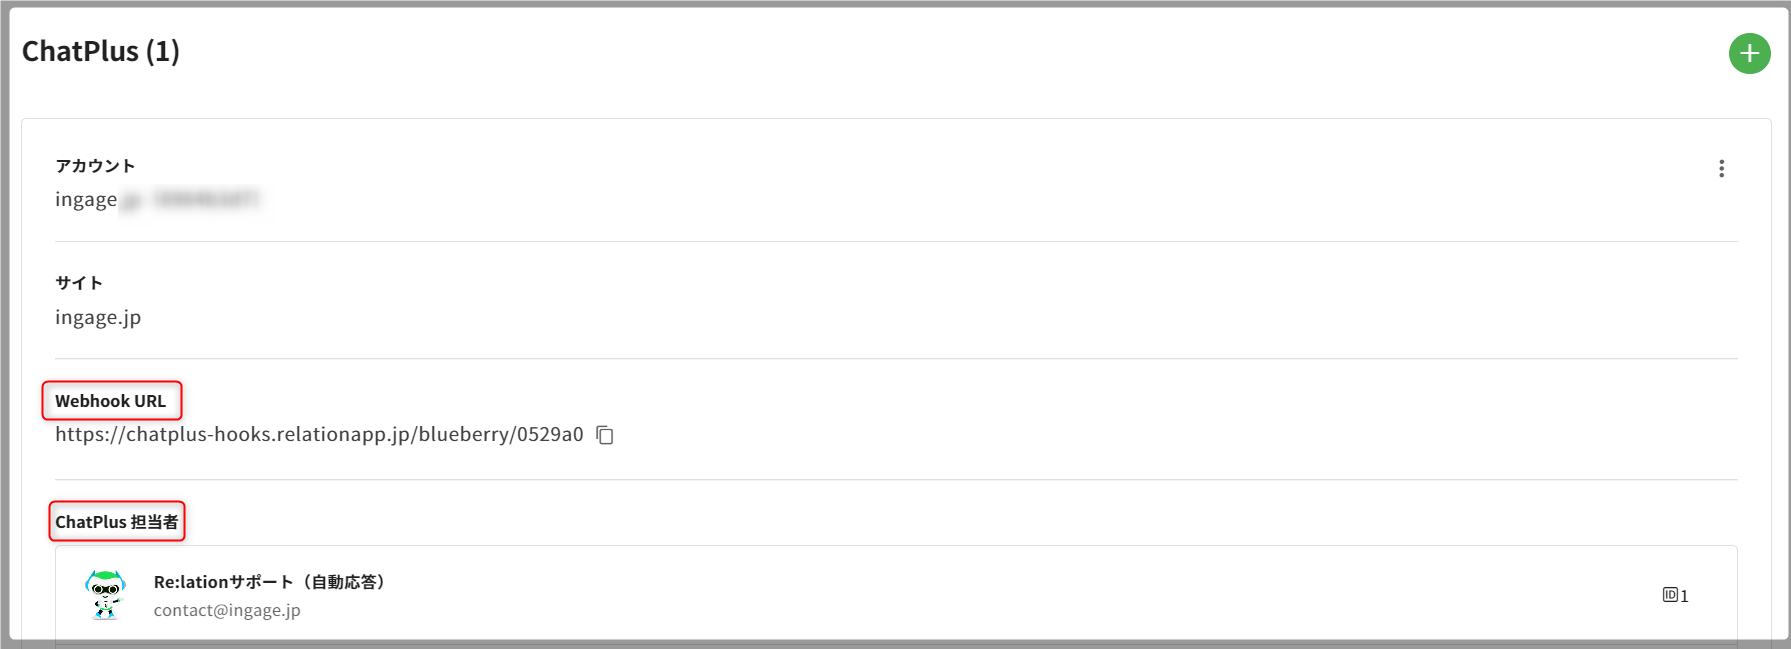This screenshot has width=1791, height=649.
Task: Click the contact@ingage.jp email address
Action: [x=227, y=610]
